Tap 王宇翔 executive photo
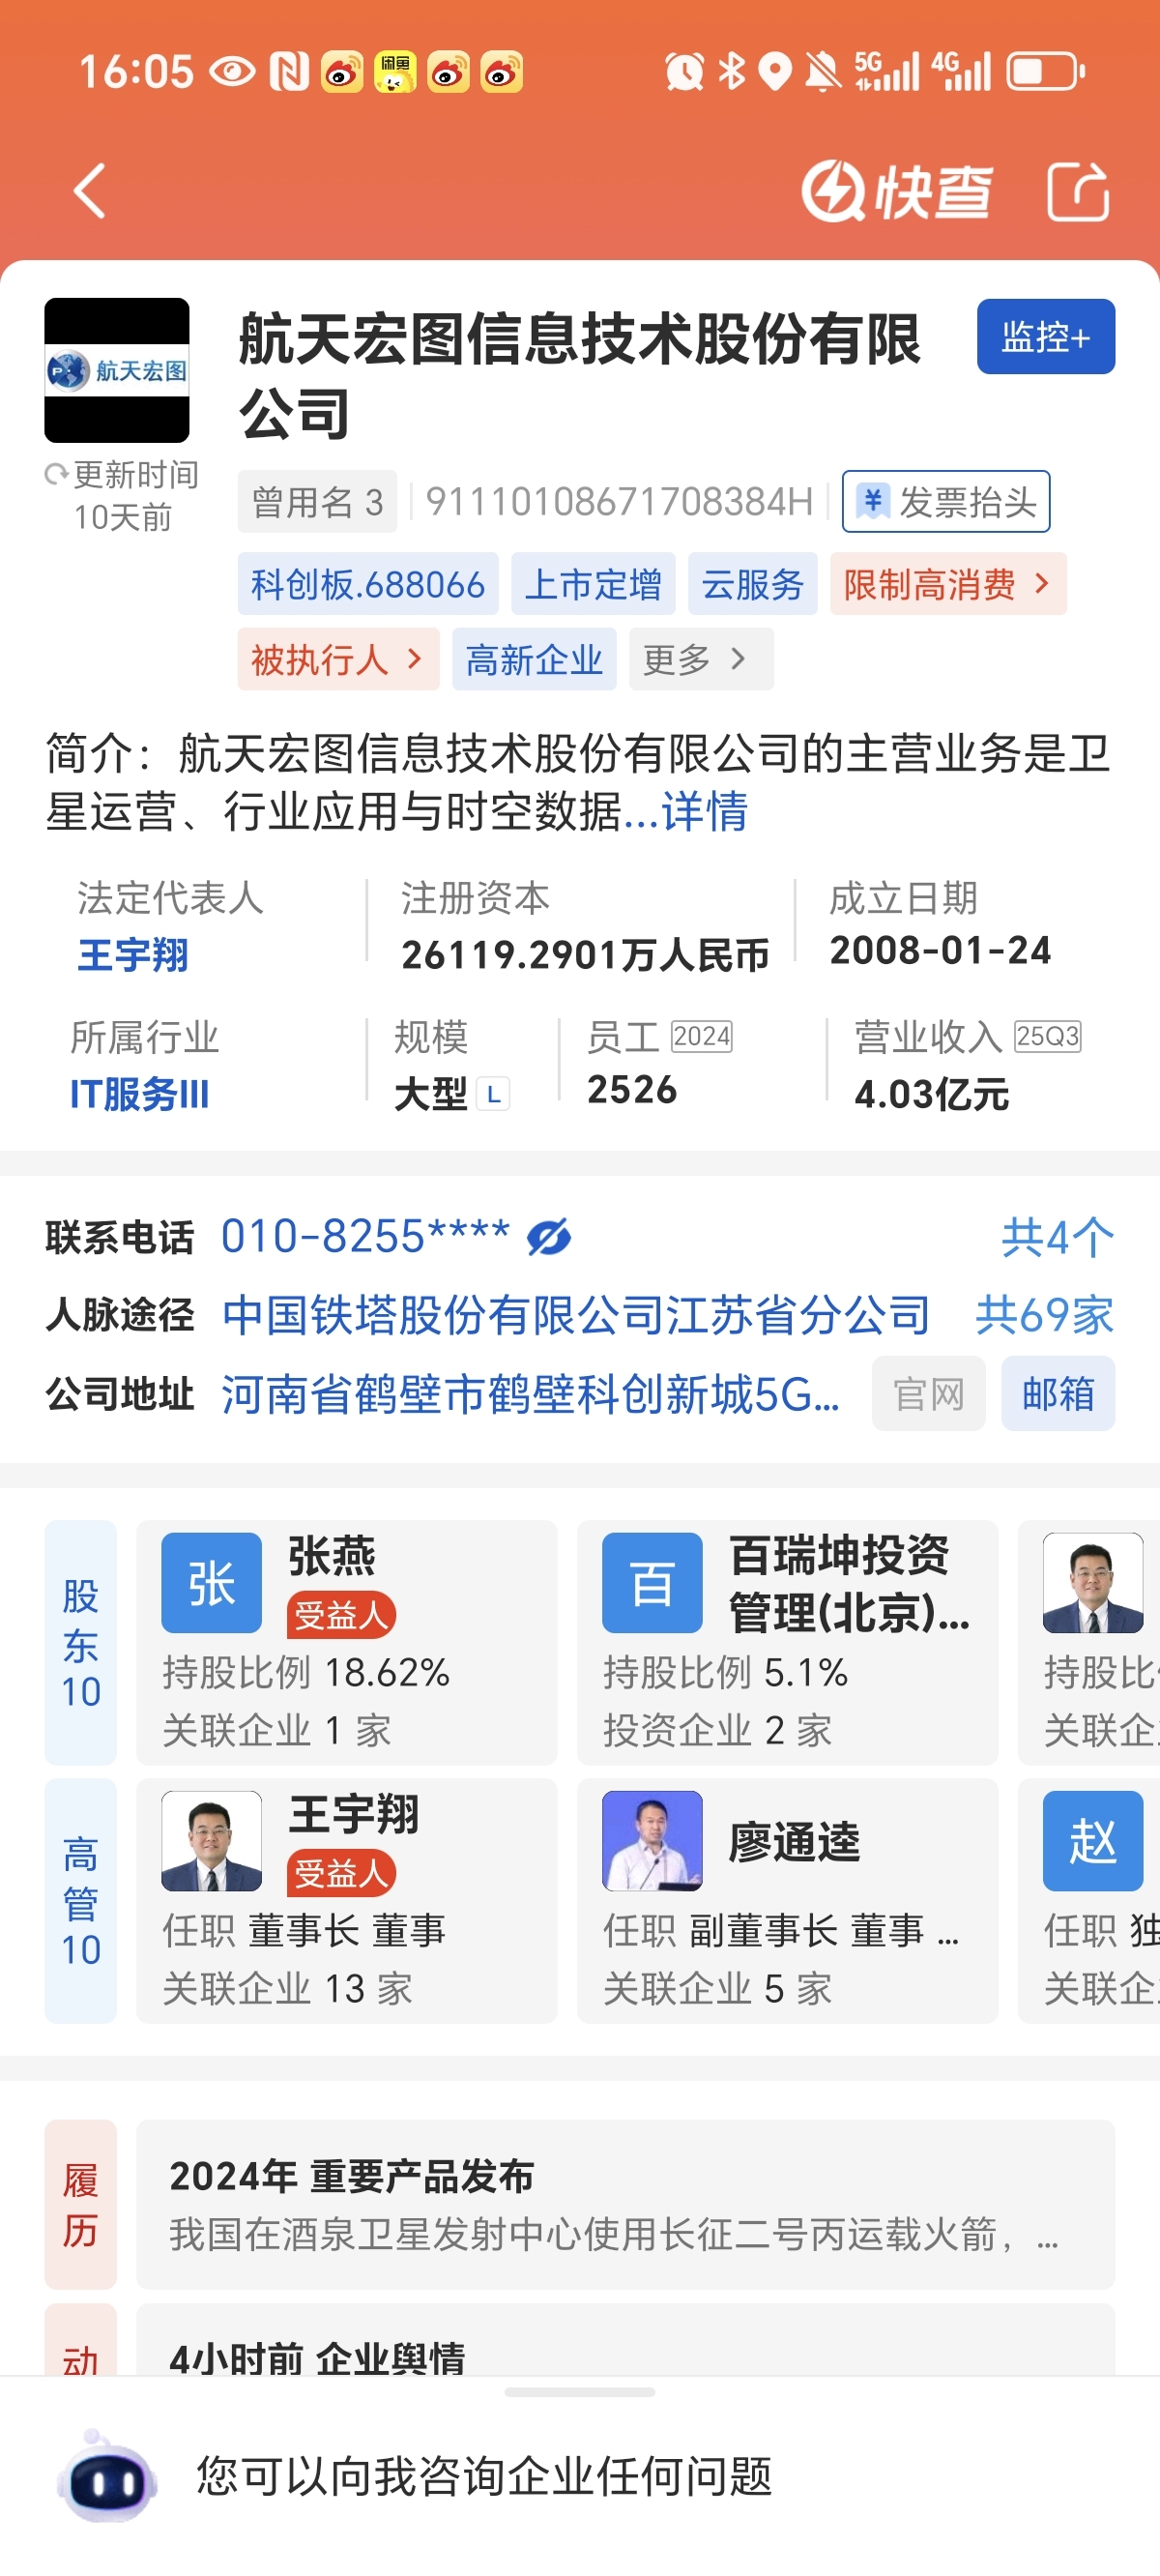The image size is (1160, 2576). (211, 1841)
